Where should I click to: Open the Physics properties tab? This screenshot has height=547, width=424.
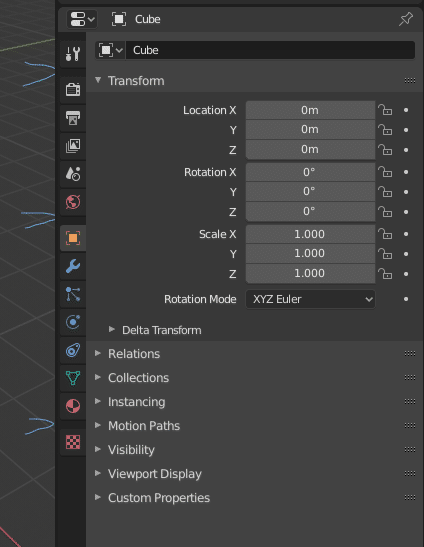click(73, 322)
